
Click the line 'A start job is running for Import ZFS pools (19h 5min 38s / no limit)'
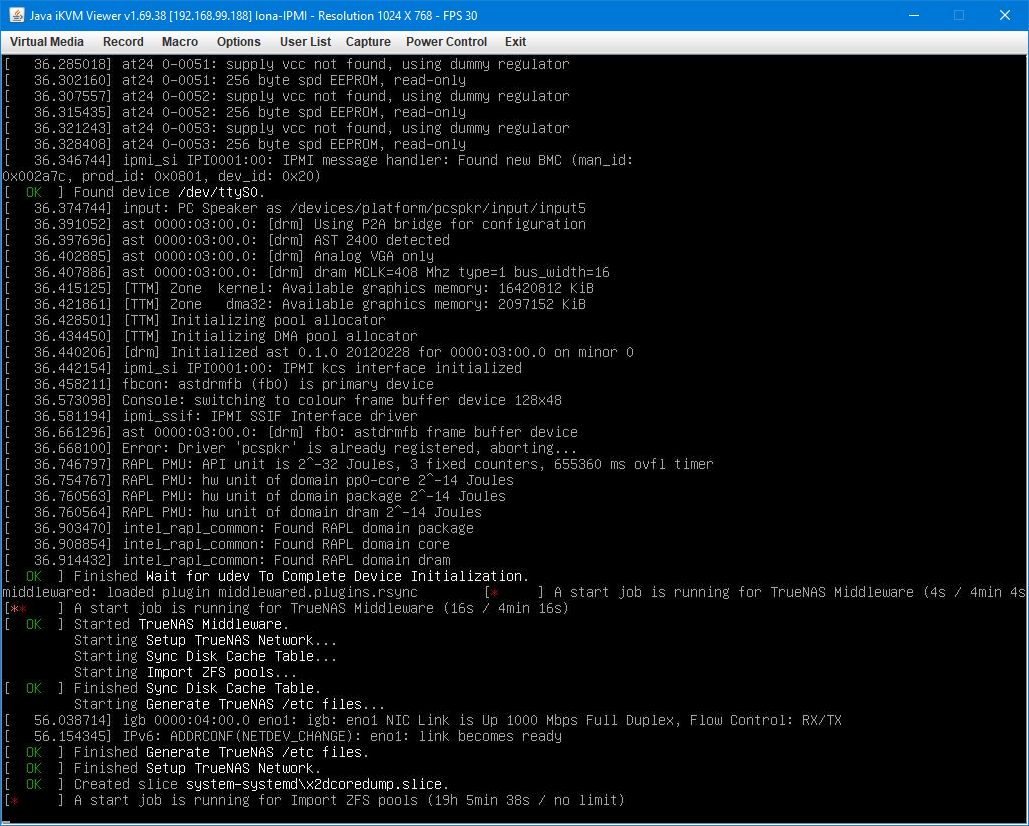349,800
